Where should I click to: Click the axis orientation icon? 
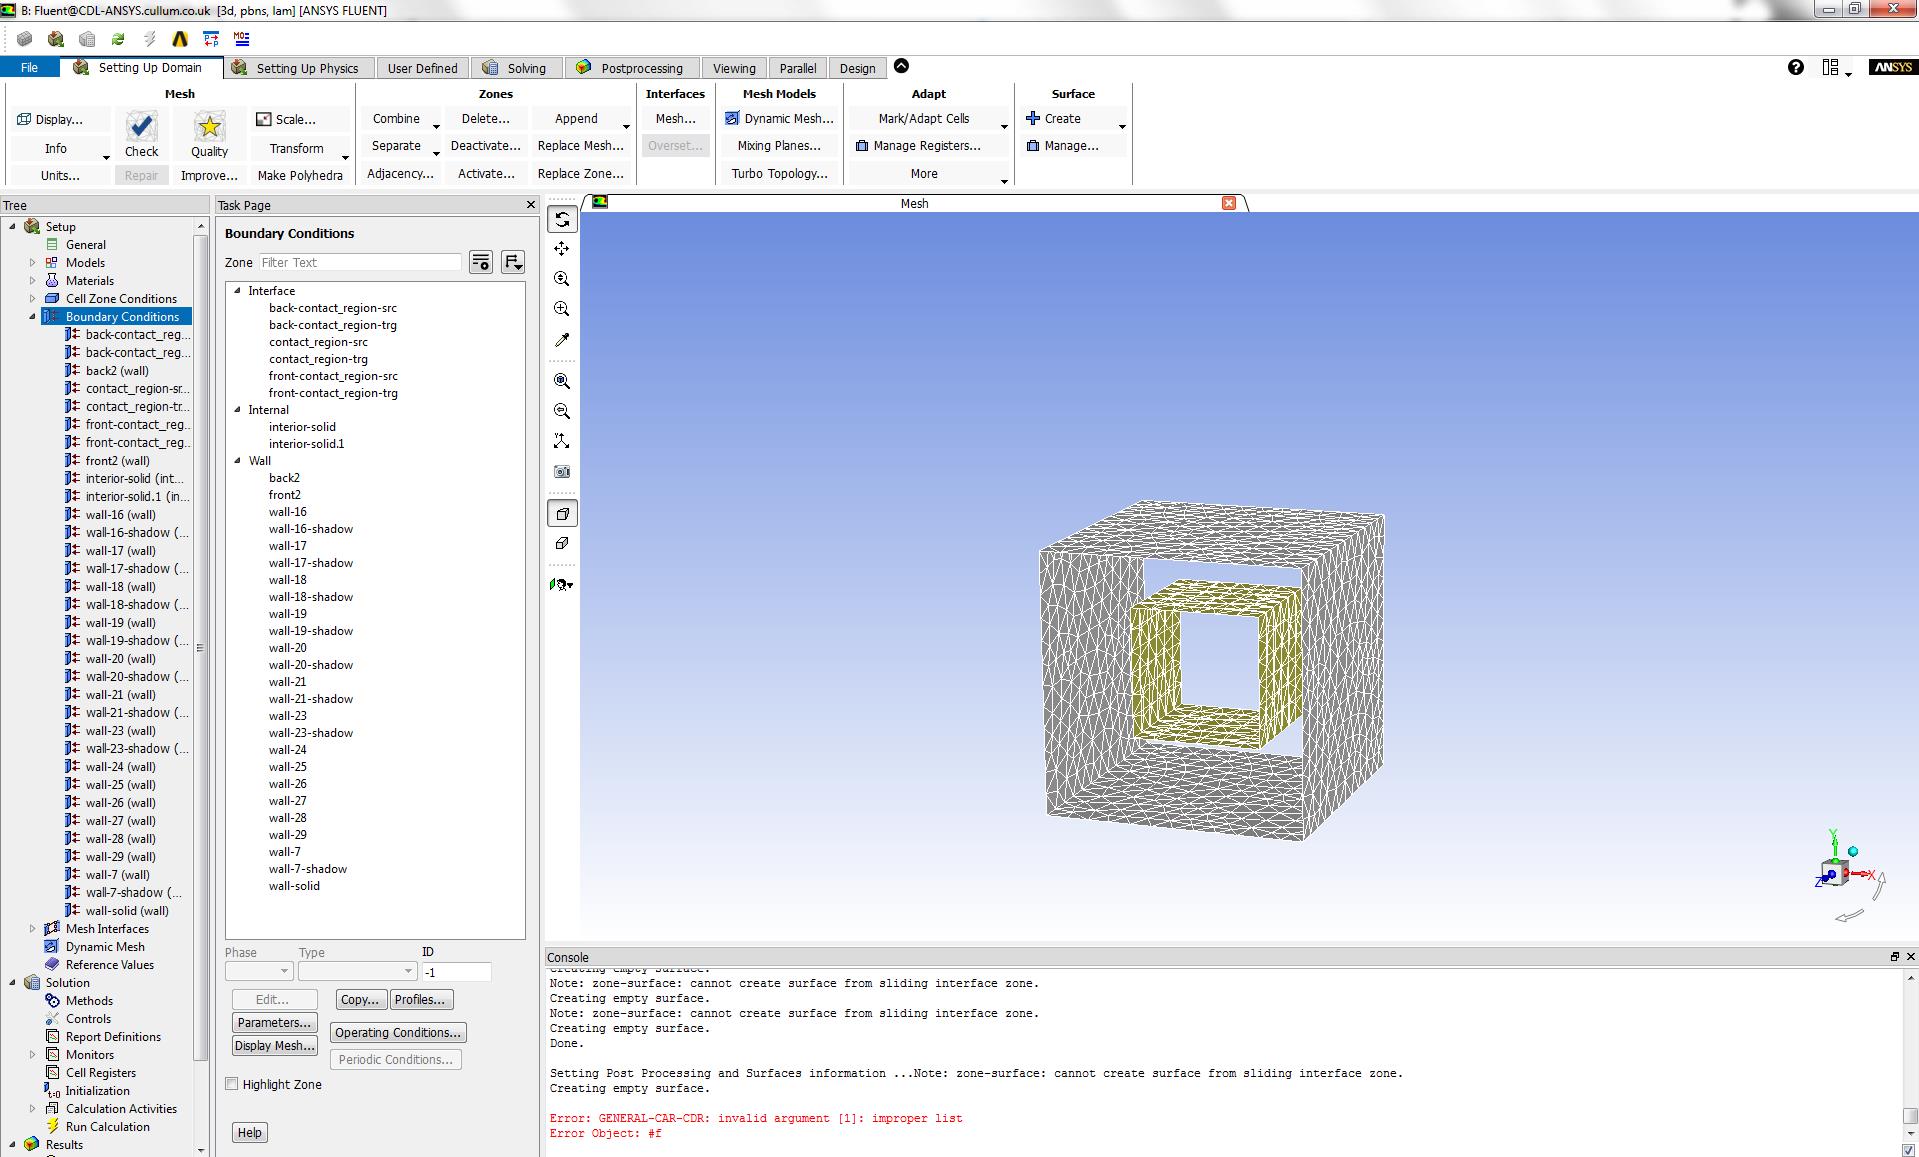(562, 441)
